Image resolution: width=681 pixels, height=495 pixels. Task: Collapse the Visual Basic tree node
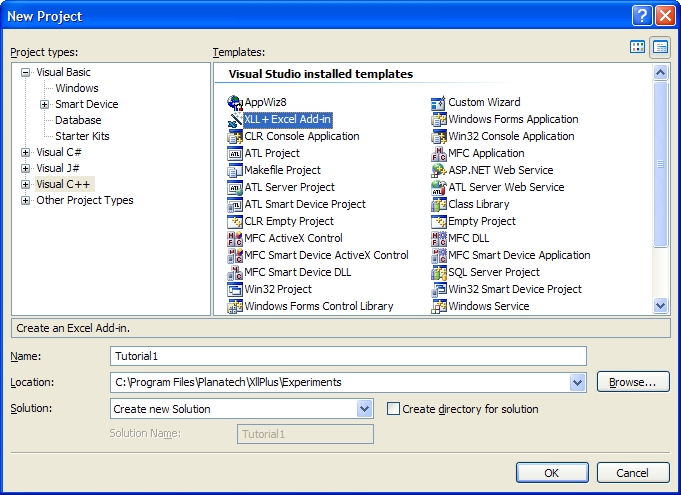(x=26, y=72)
